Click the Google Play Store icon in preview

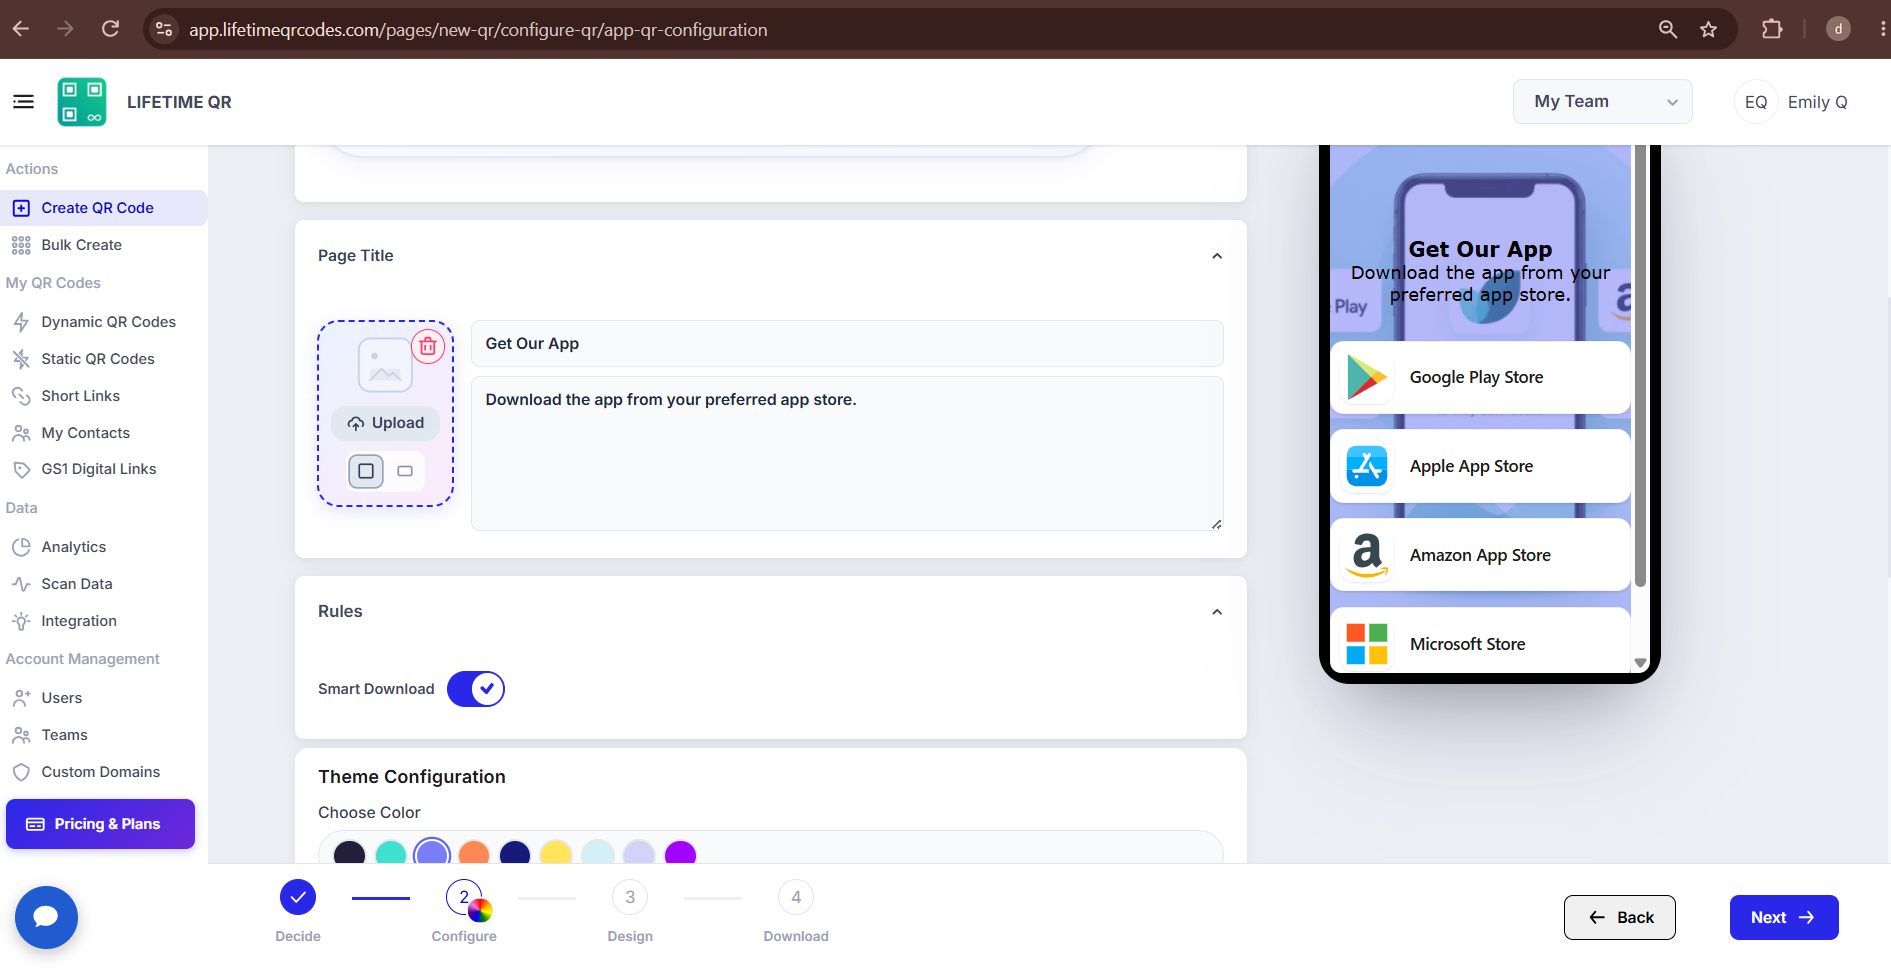coord(1367,378)
